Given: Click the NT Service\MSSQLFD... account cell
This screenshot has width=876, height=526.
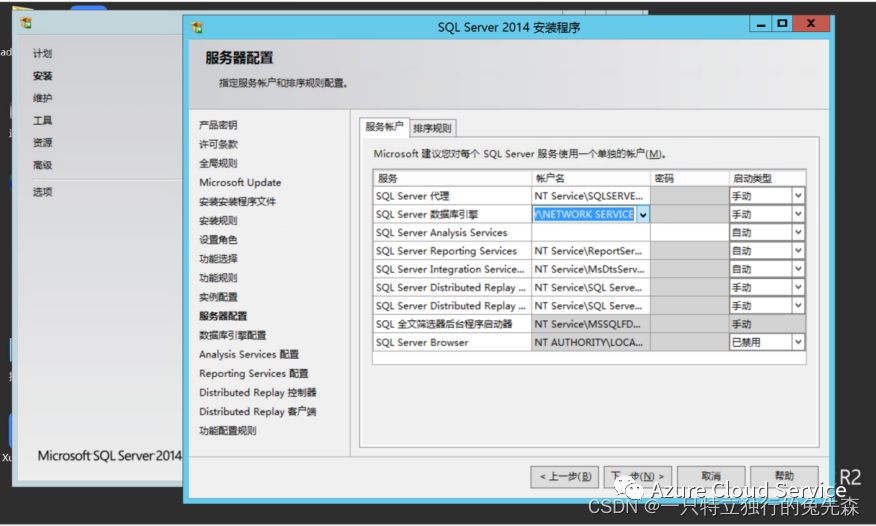Looking at the screenshot, I should click(x=591, y=324).
